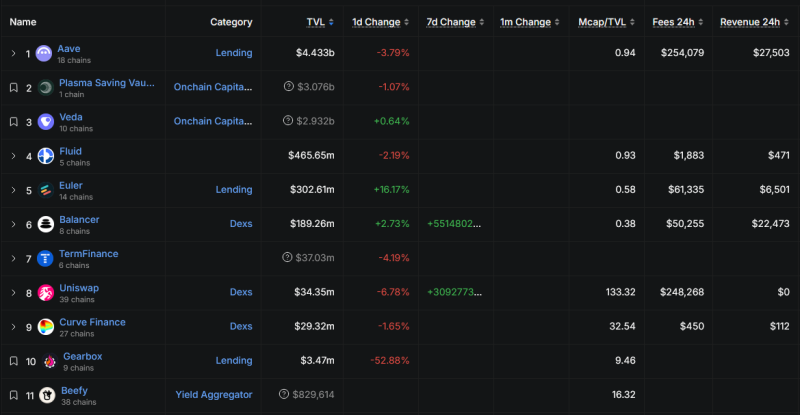
Task: Bookmark the Gearbox protocol
Action: pyautogui.click(x=13, y=361)
